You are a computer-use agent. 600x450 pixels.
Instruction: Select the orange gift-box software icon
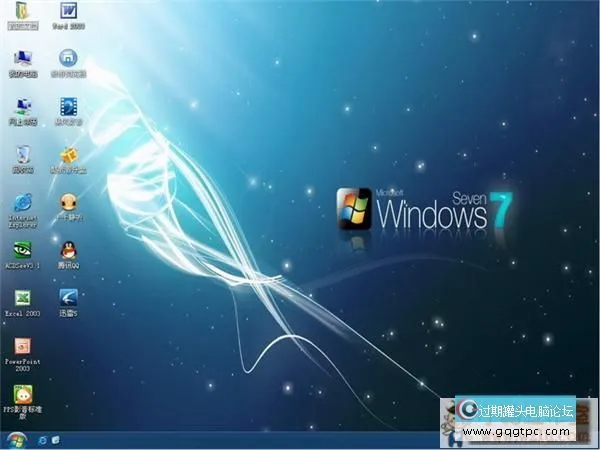(68, 155)
